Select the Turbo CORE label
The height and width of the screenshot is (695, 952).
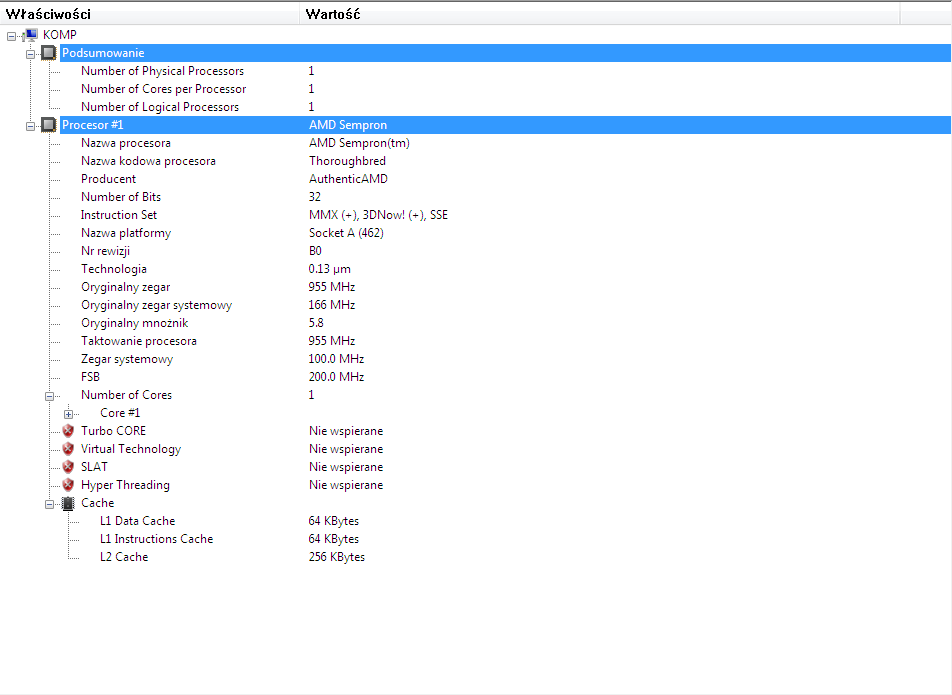113,431
